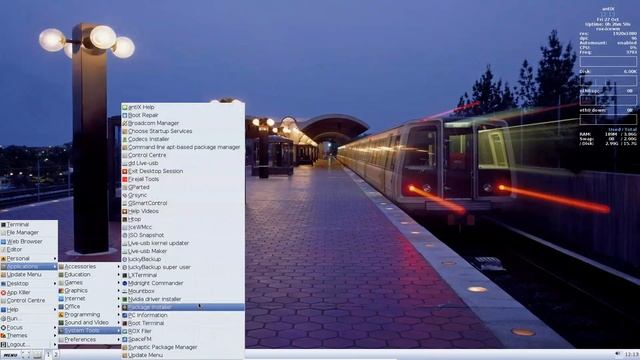Click the Logout icon in main menu
The width and height of the screenshot is (640, 360).
pyautogui.click(x=3, y=344)
